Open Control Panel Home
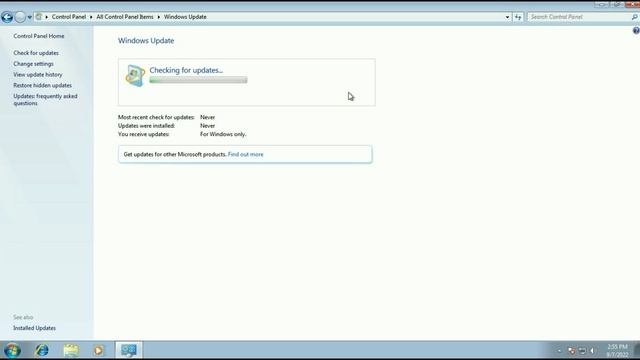This screenshot has height=360, width=640. tap(39, 36)
